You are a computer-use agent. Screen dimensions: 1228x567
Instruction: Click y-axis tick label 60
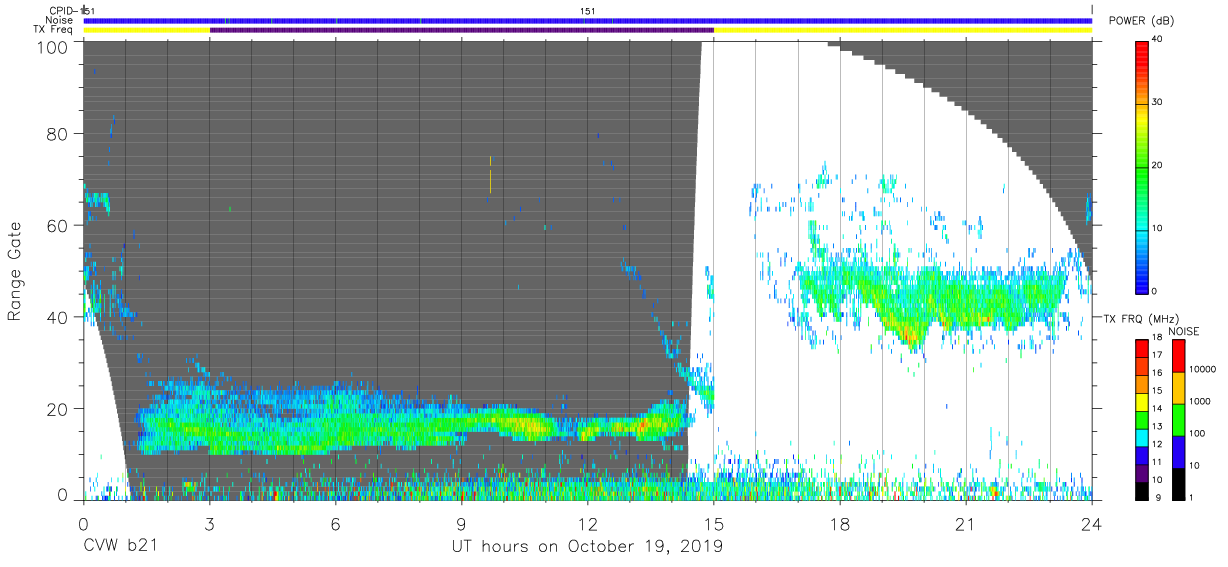(x=57, y=225)
